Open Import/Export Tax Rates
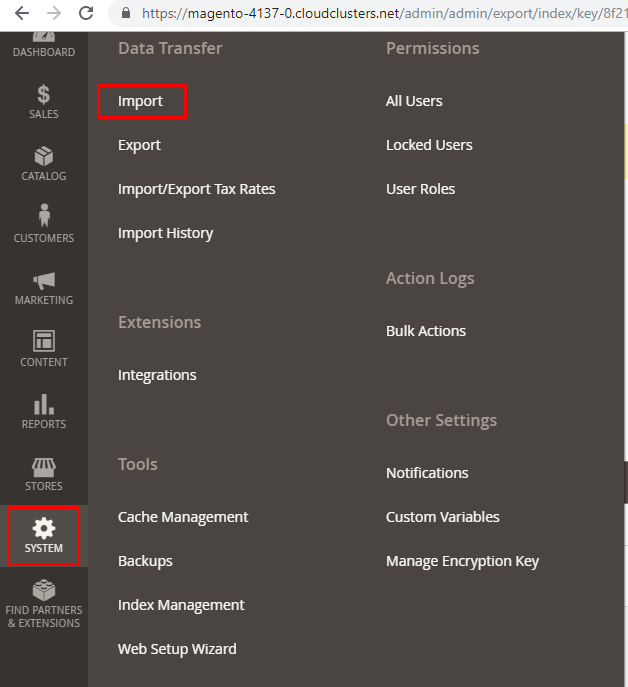The width and height of the screenshot is (628, 687). (x=196, y=189)
